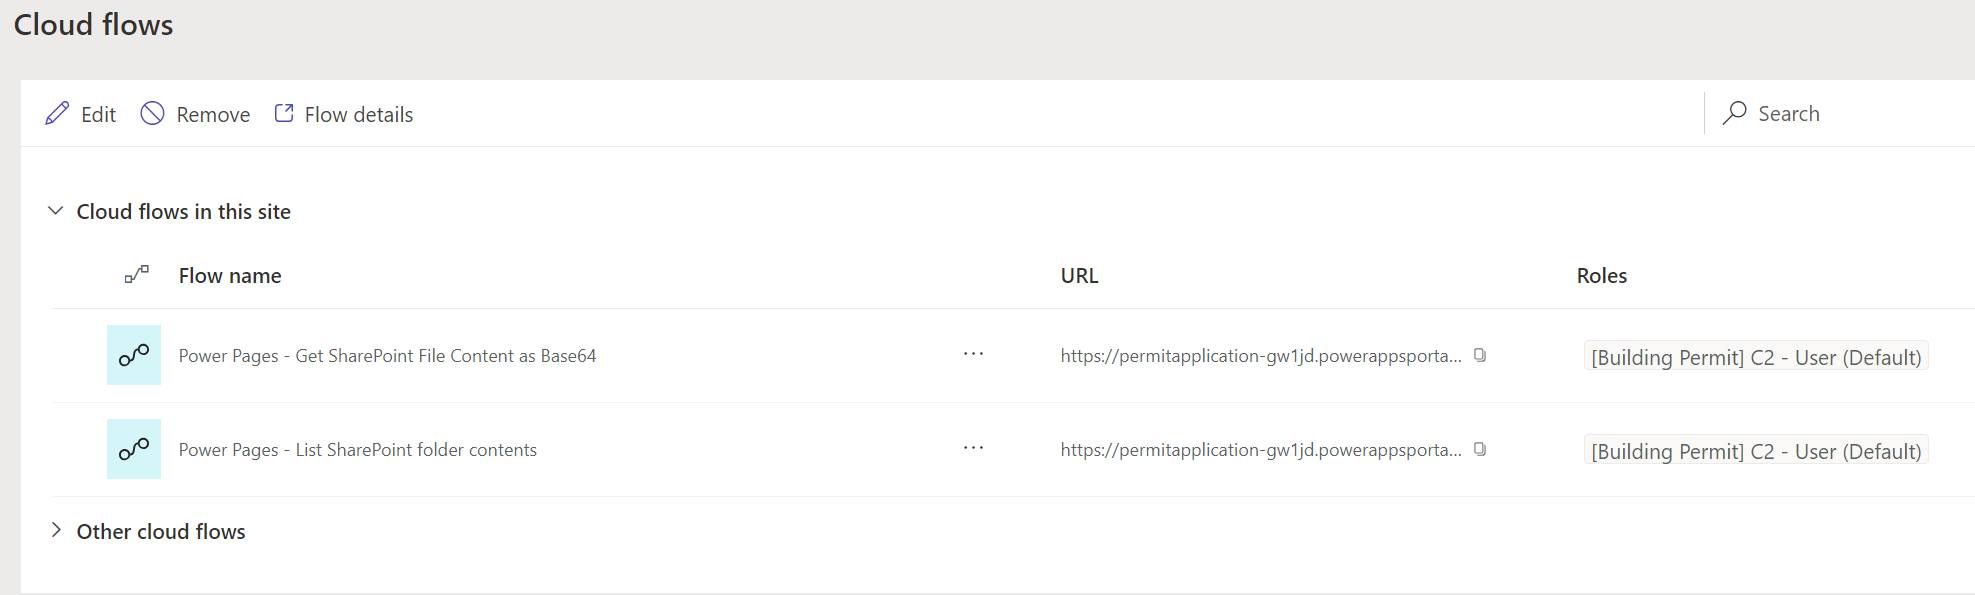Click the Remove icon next to Edit

[152, 113]
